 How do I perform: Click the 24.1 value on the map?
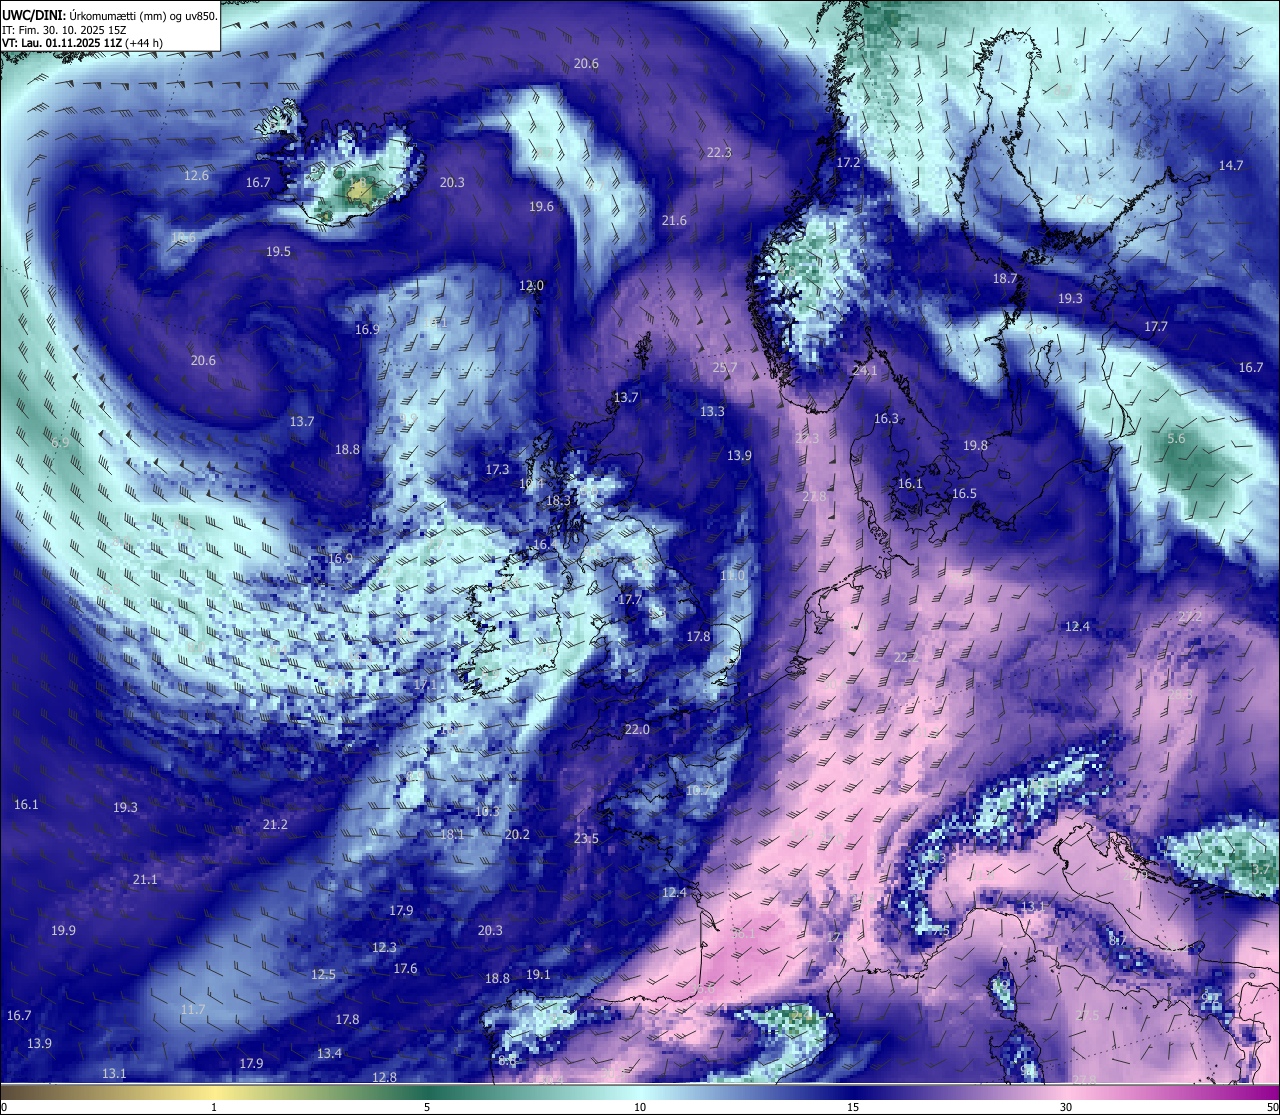[x=864, y=370]
